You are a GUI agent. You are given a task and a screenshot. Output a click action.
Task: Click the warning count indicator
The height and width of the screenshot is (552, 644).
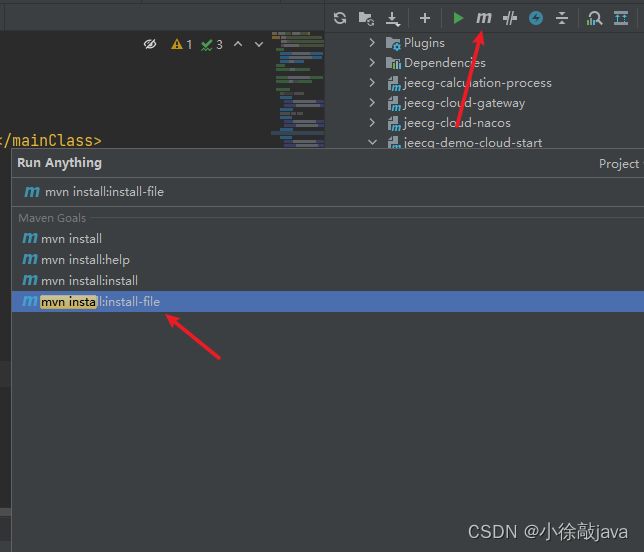coord(182,44)
